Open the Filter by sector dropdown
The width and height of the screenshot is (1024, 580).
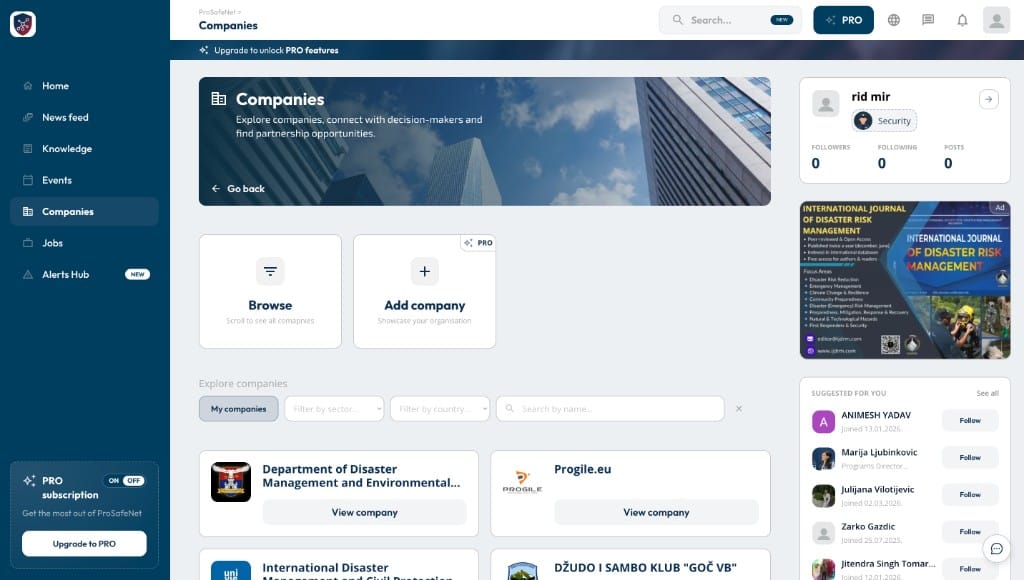(334, 409)
